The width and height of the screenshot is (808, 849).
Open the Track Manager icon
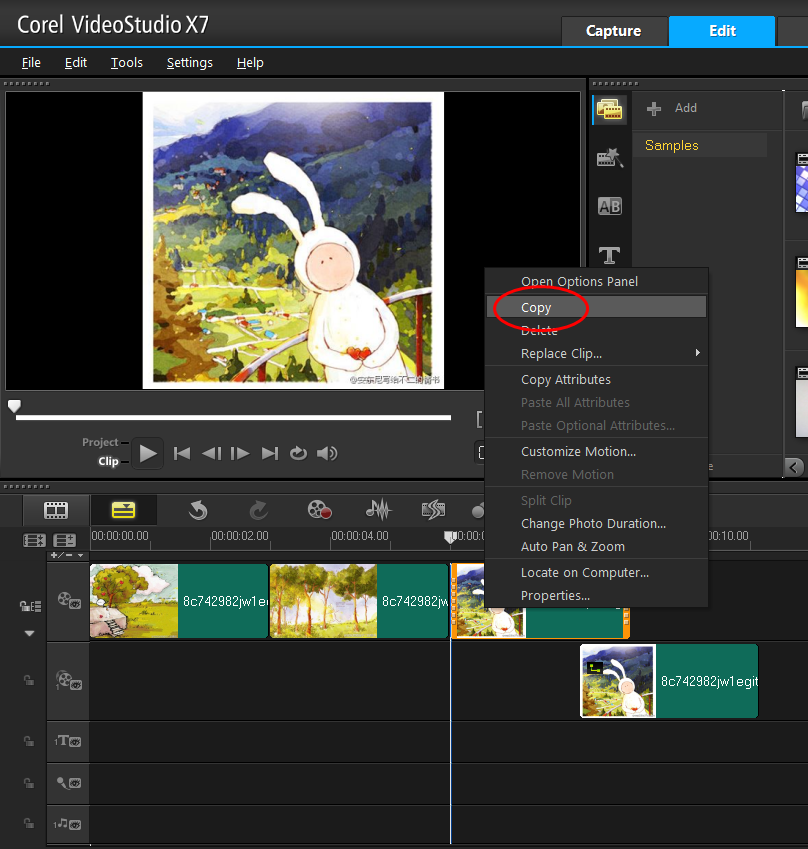pos(64,540)
